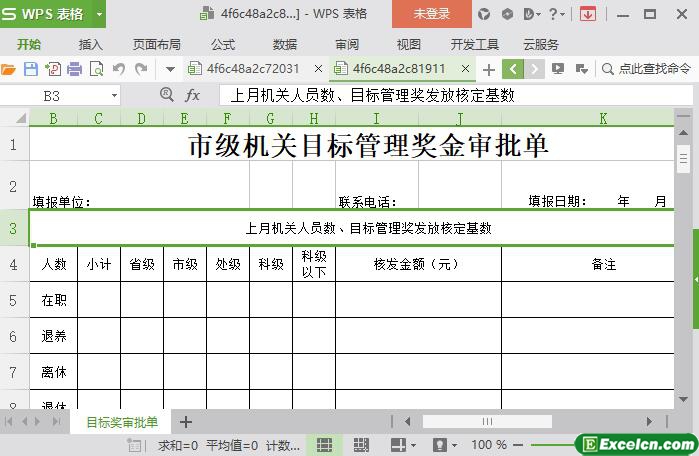699x456 pixels.
Task: Open the 视图 ribbon tab
Action: [x=409, y=45]
